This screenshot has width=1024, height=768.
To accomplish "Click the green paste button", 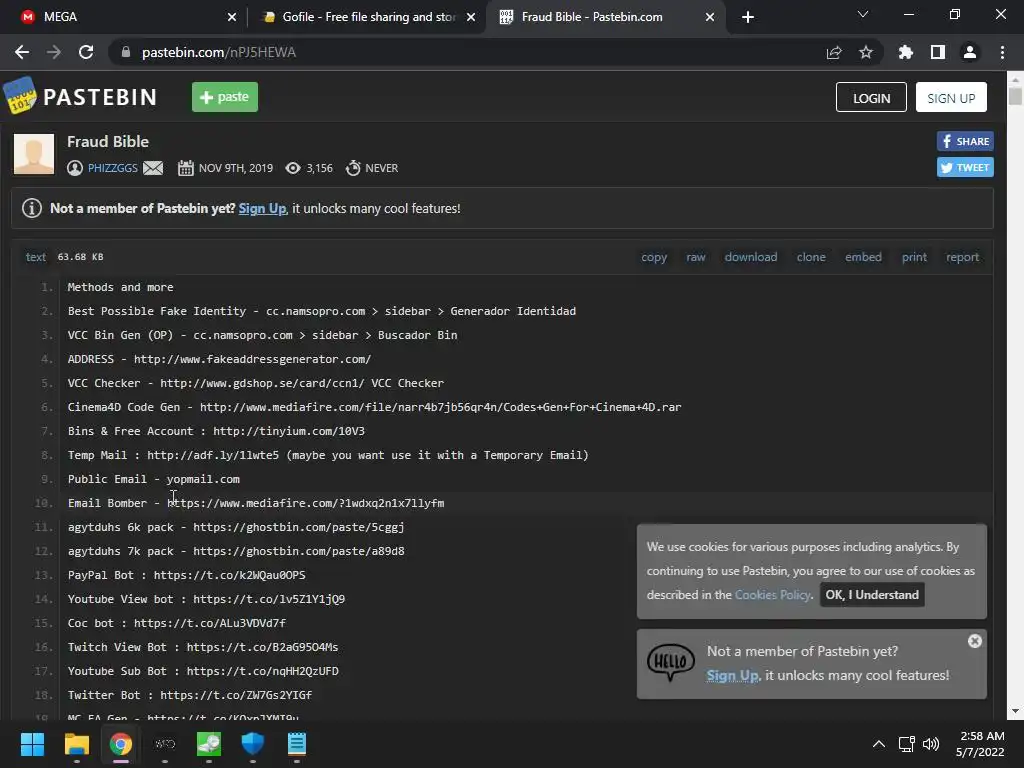I will coord(225,97).
